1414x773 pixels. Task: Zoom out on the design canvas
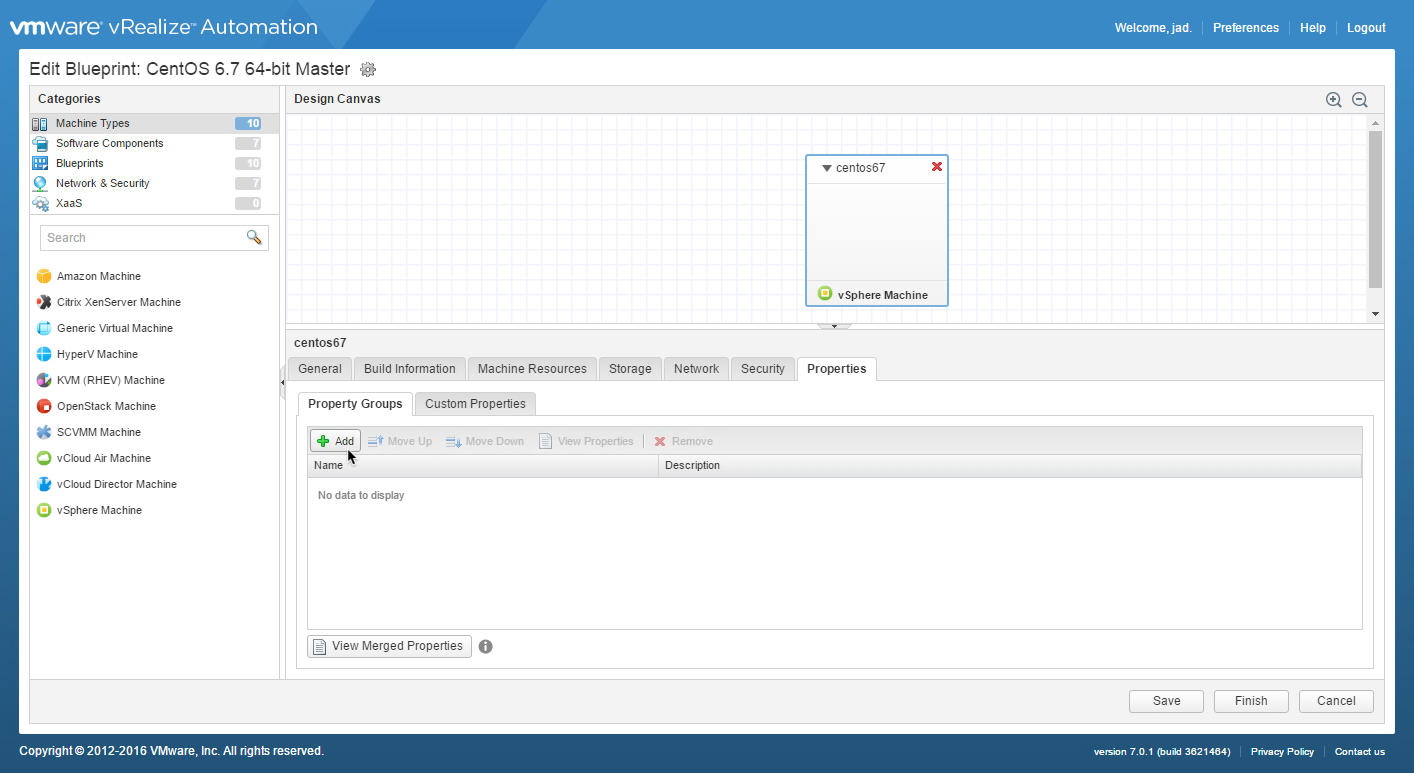coord(1360,99)
